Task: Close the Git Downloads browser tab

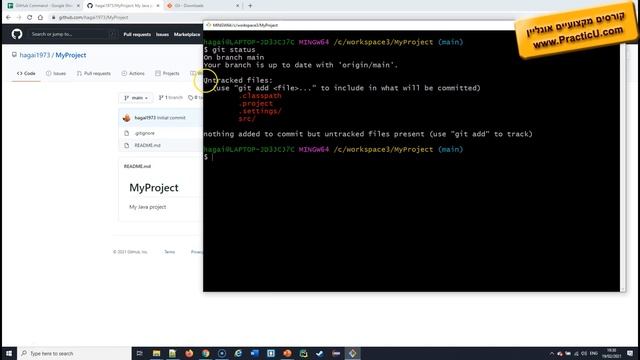Action: [238, 6]
